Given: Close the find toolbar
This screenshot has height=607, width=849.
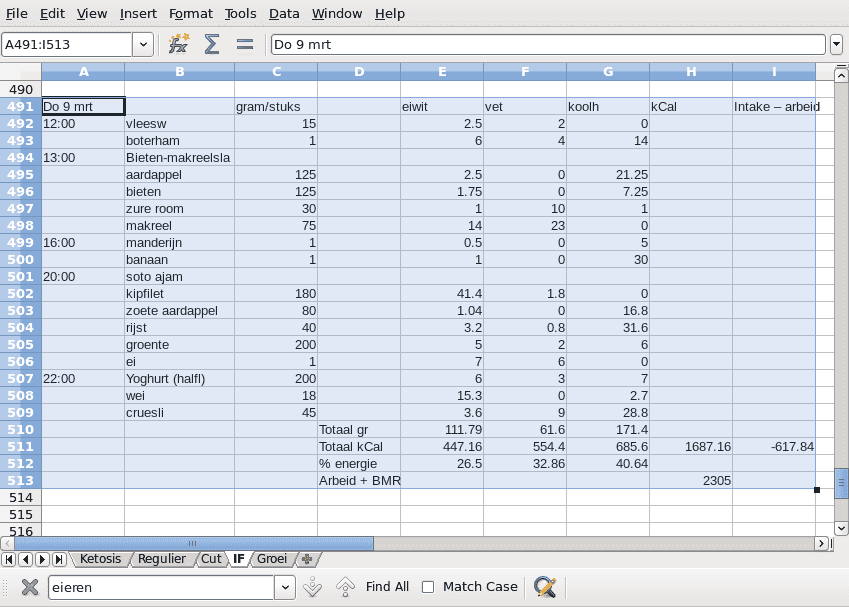Looking at the screenshot, I should click(x=29, y=587).
